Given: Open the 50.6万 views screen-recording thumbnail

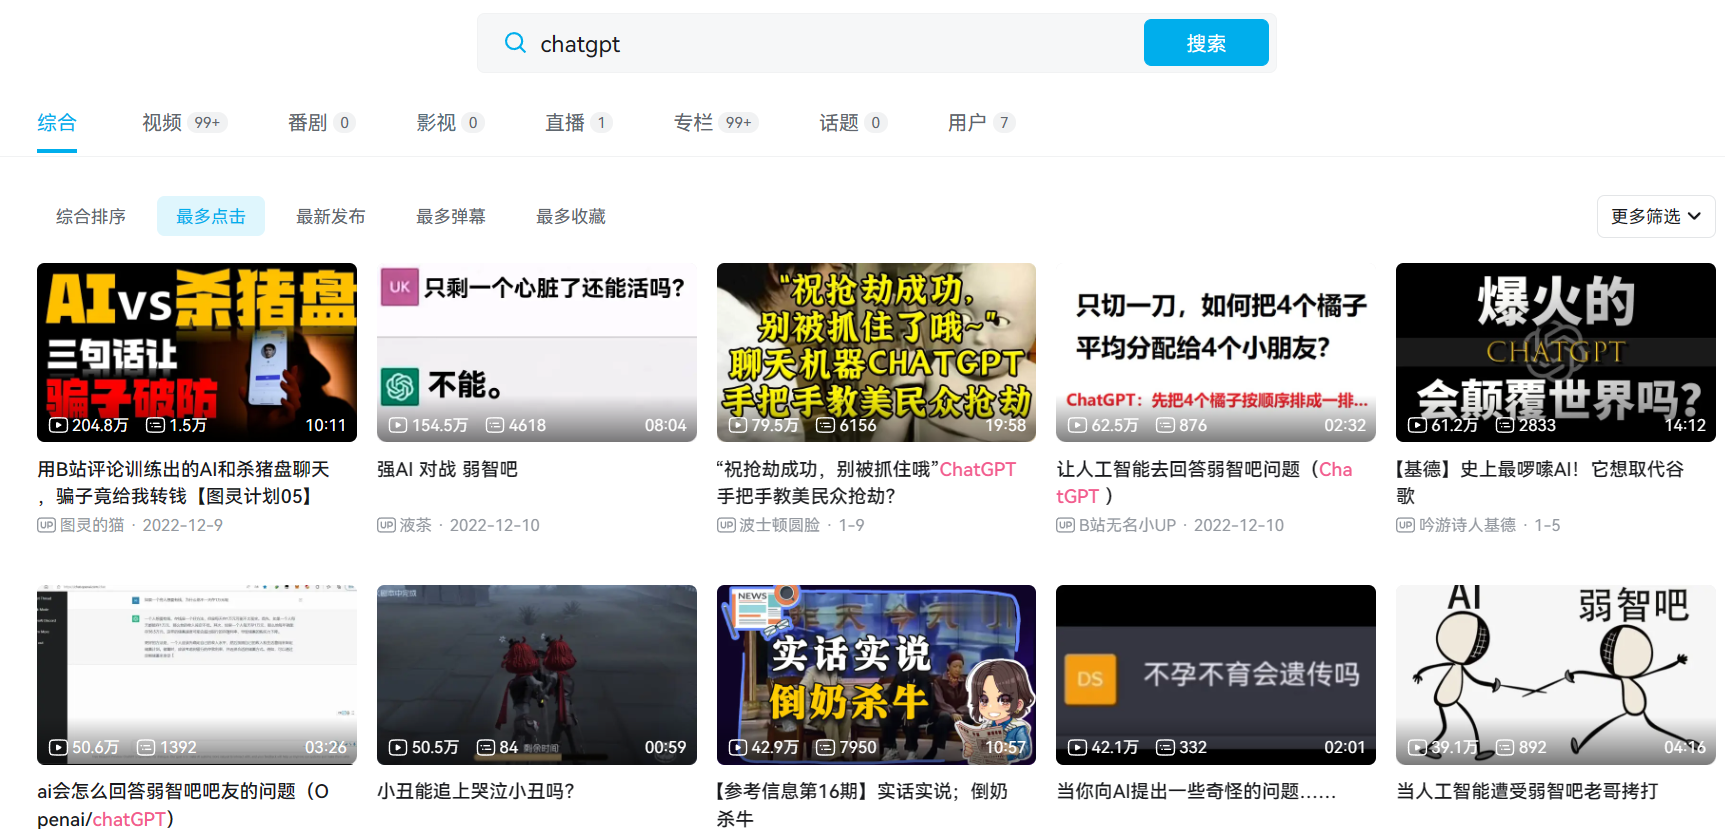Looking at the screenshot, I should point(197,675).
